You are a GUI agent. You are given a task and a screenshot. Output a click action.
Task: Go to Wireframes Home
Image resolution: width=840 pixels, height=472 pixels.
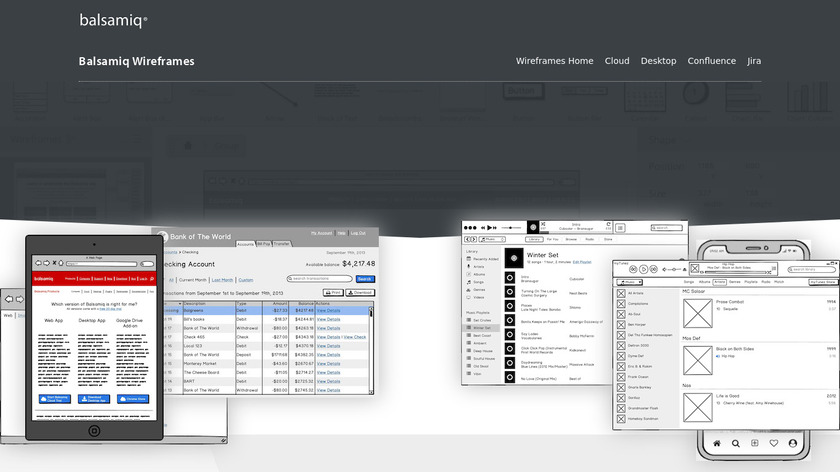coord(554,61)
